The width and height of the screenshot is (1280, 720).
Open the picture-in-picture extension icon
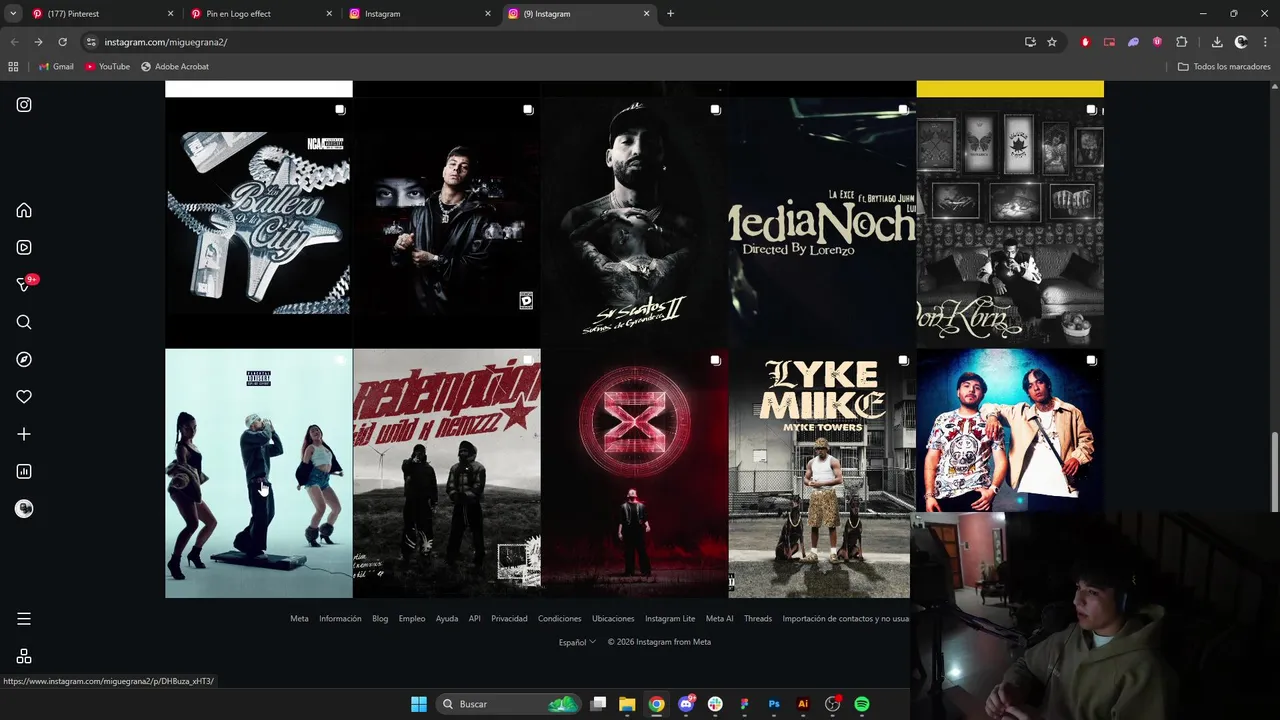point(1109,42)
